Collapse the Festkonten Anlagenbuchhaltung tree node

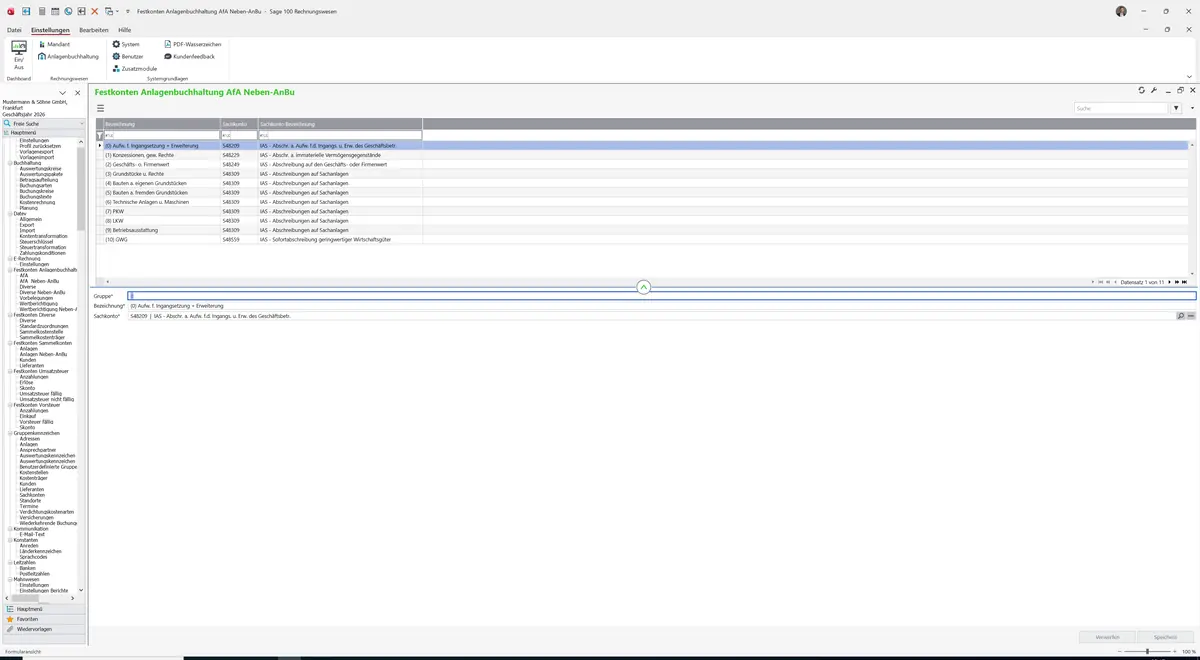coord(9,270)
